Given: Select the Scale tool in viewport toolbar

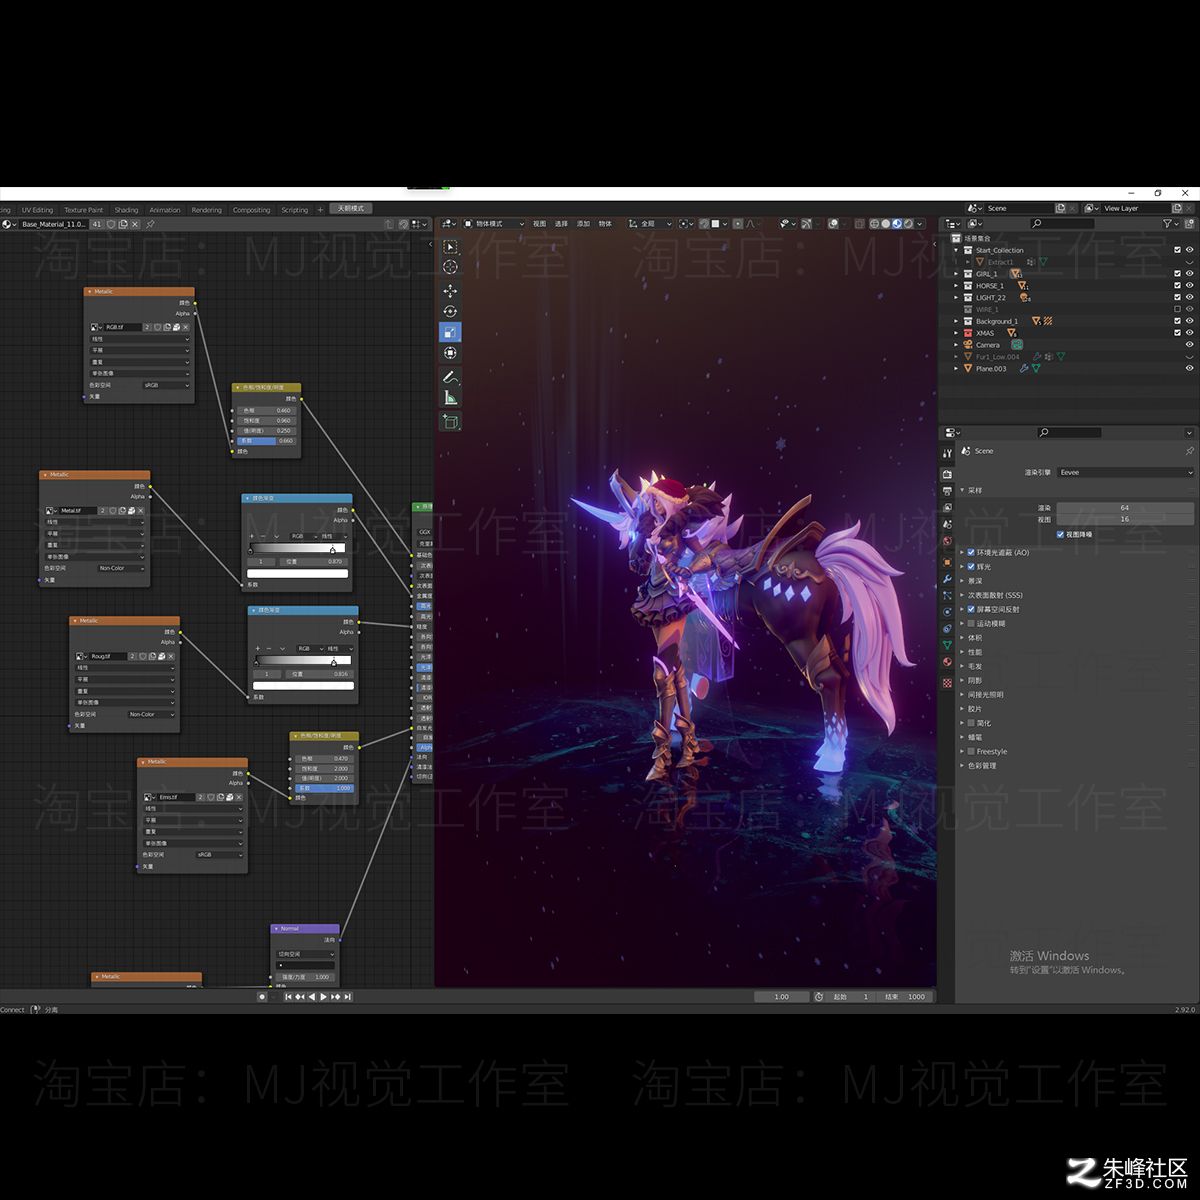Looking at the screenshot, I should click(450, 332).
